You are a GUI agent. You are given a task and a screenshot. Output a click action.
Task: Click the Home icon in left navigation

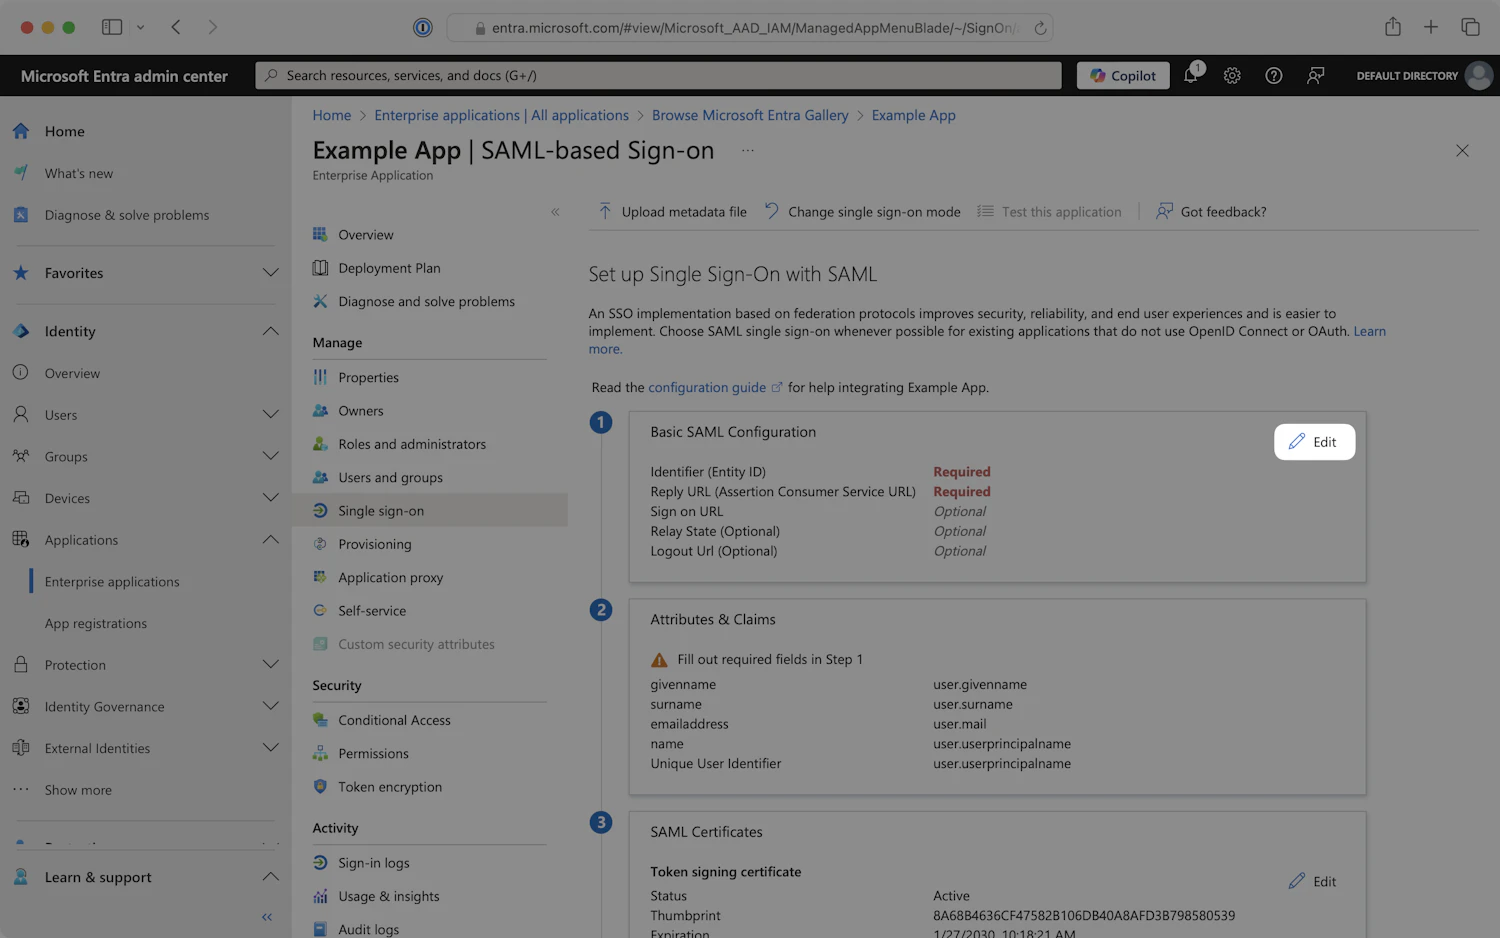pos(21,131)
